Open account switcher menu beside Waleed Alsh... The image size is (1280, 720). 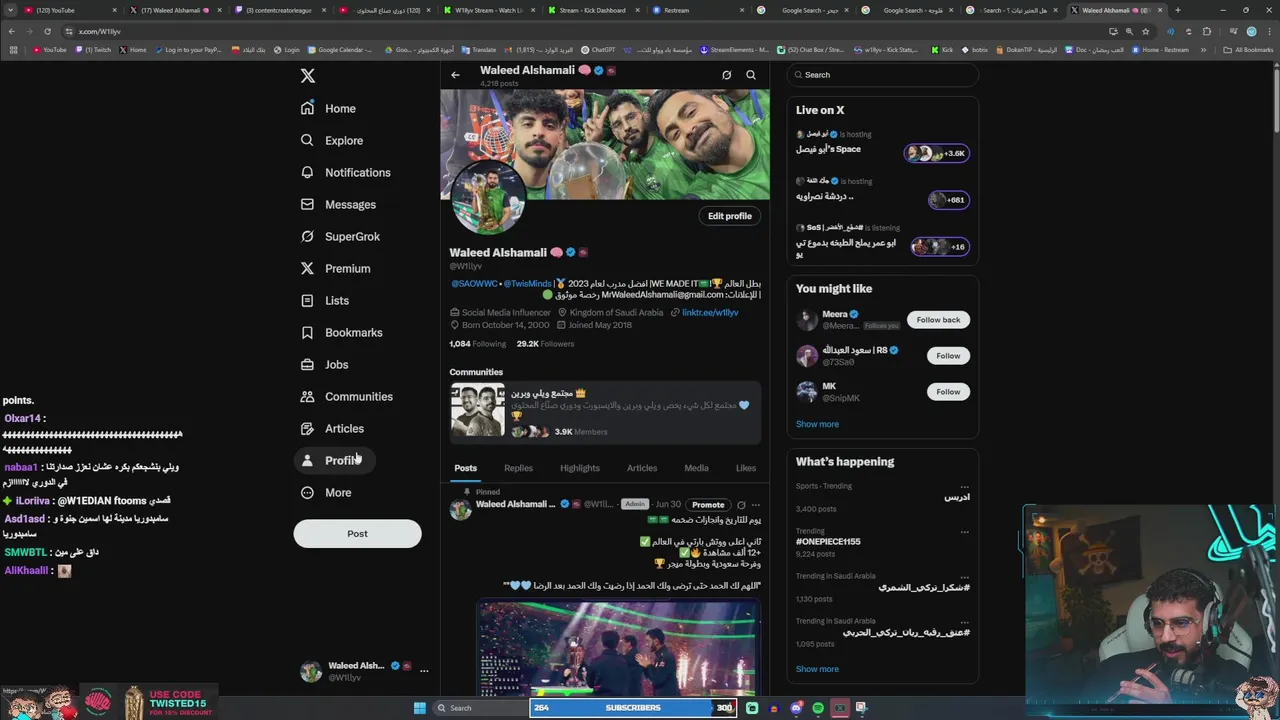click(x=424, y=671)
